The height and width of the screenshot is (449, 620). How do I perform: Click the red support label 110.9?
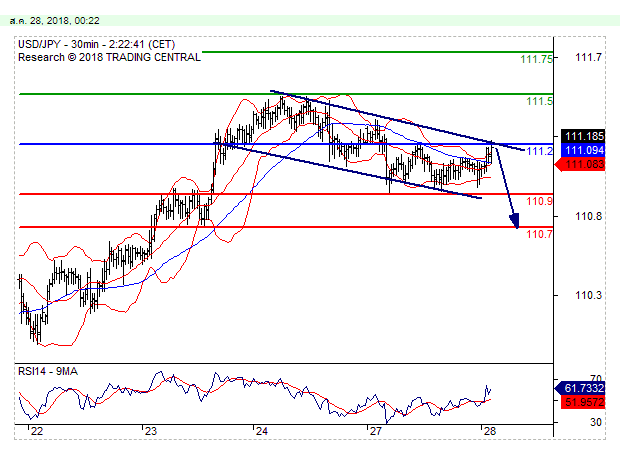click(539, 201)
